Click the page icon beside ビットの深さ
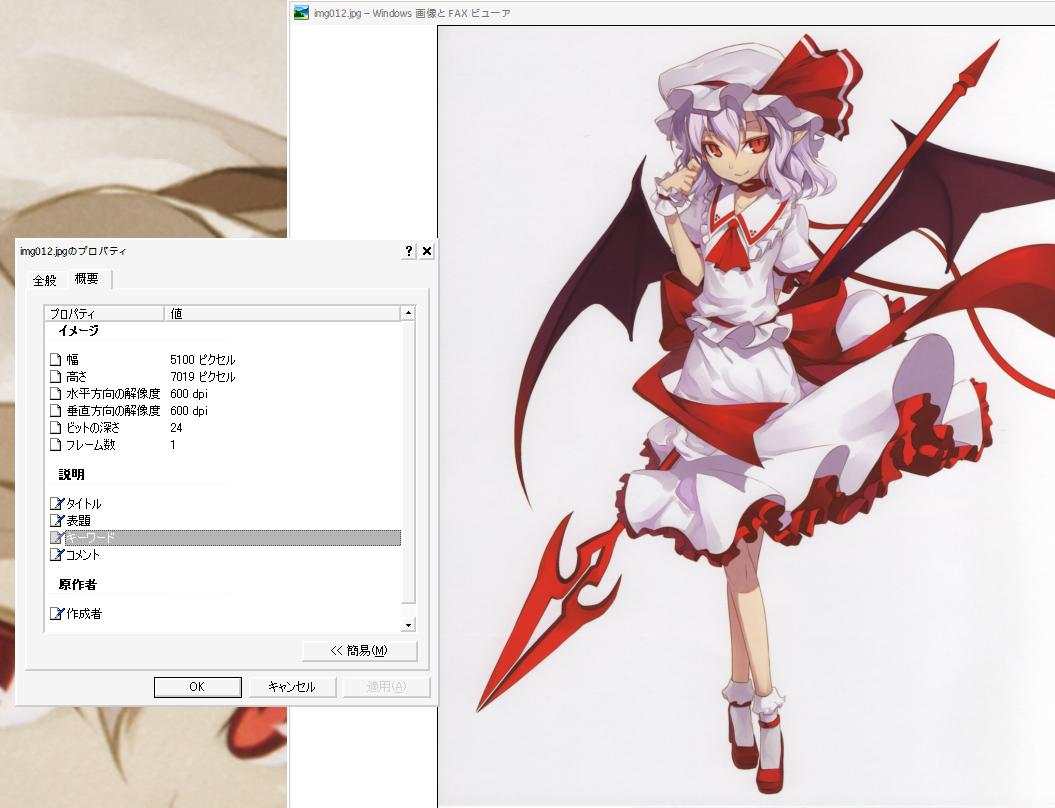The height and width of the screenshot is (808, 1055). 56,428
